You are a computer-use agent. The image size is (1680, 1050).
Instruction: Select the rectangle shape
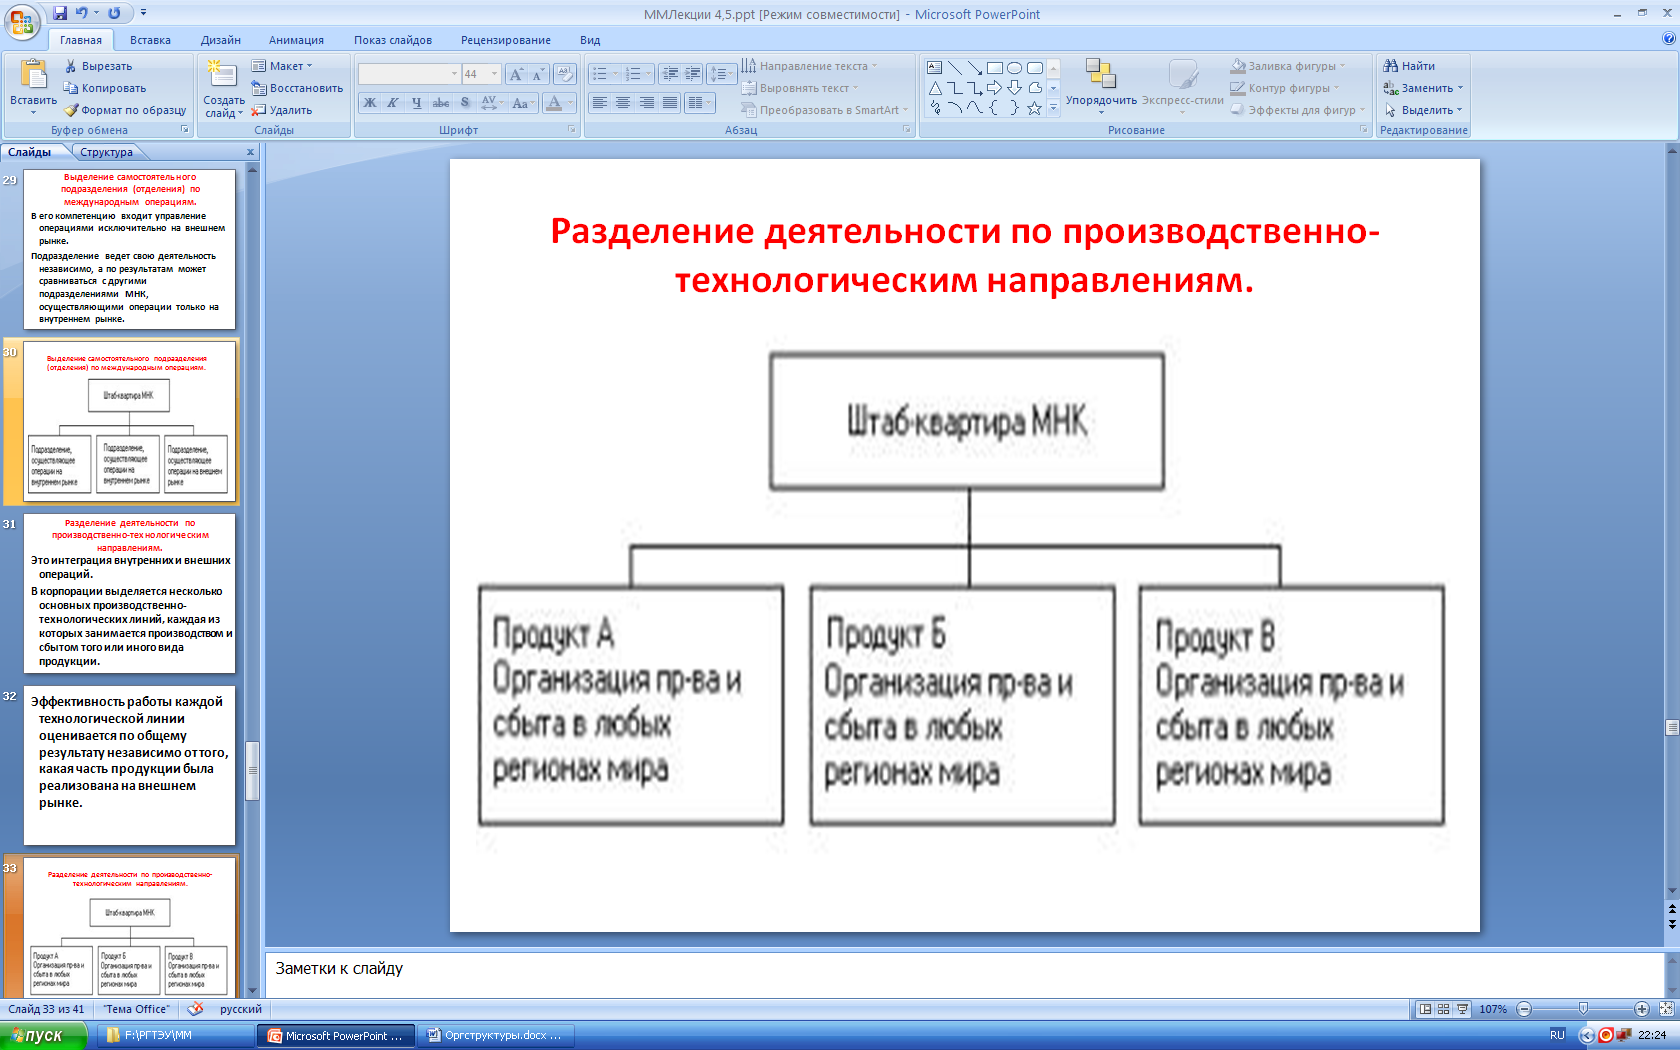tap(994, 68)
